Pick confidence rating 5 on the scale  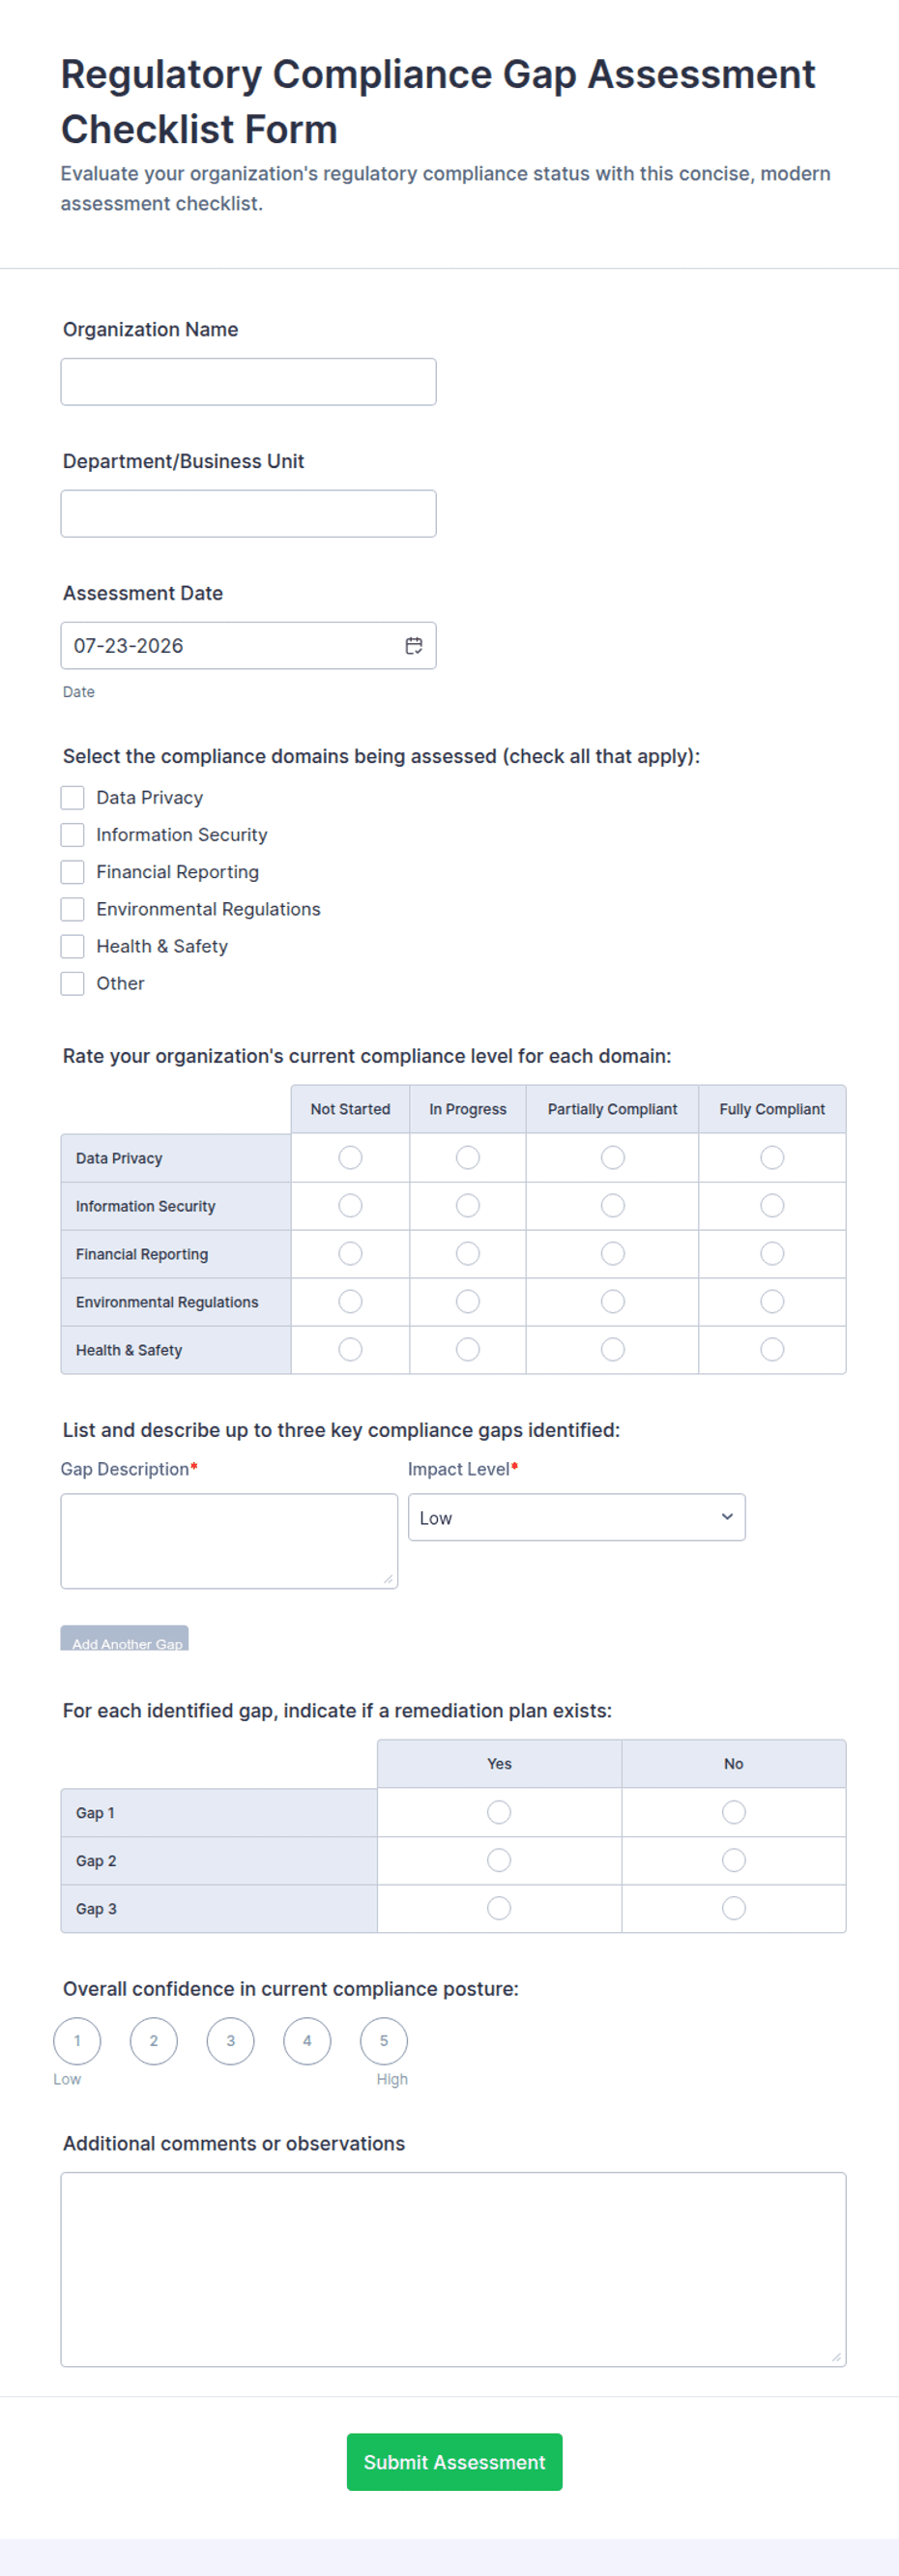[x=383, y=2041]
